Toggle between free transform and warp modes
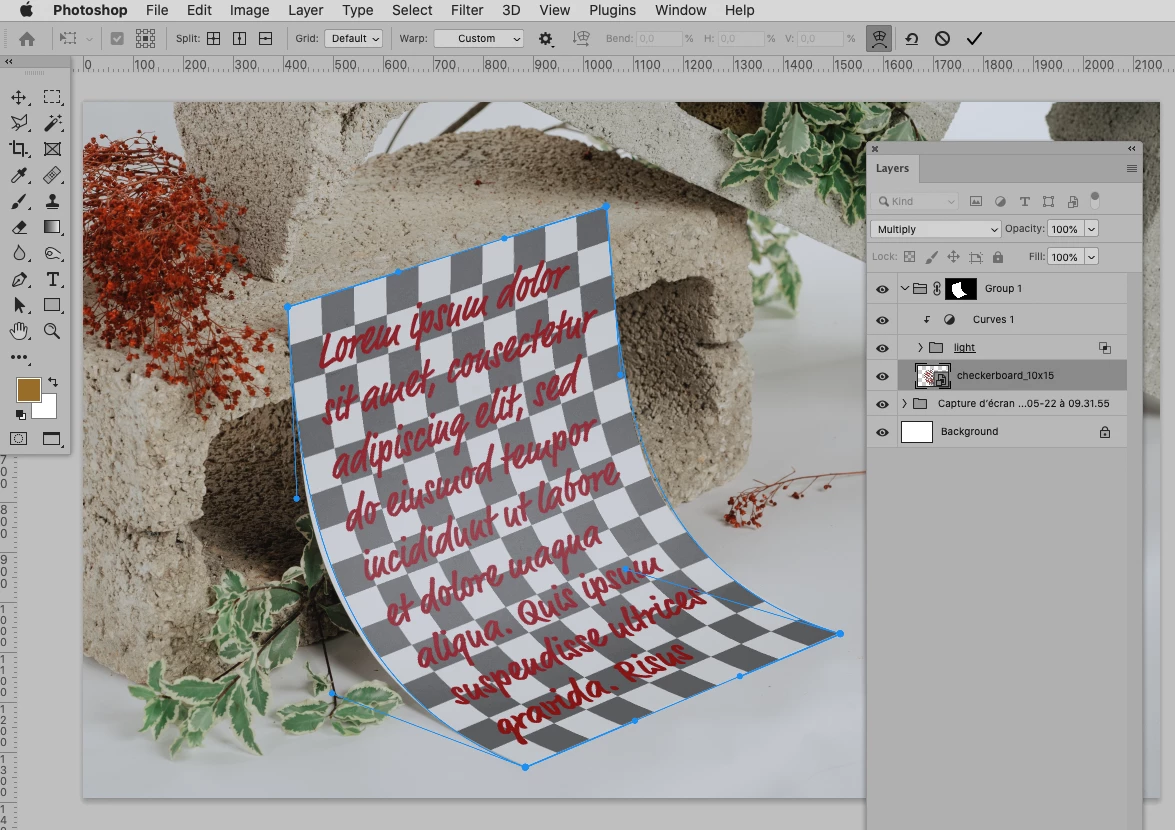This screenshot has width=1175, height=830. pyautogui.click(x=879, y=38)
